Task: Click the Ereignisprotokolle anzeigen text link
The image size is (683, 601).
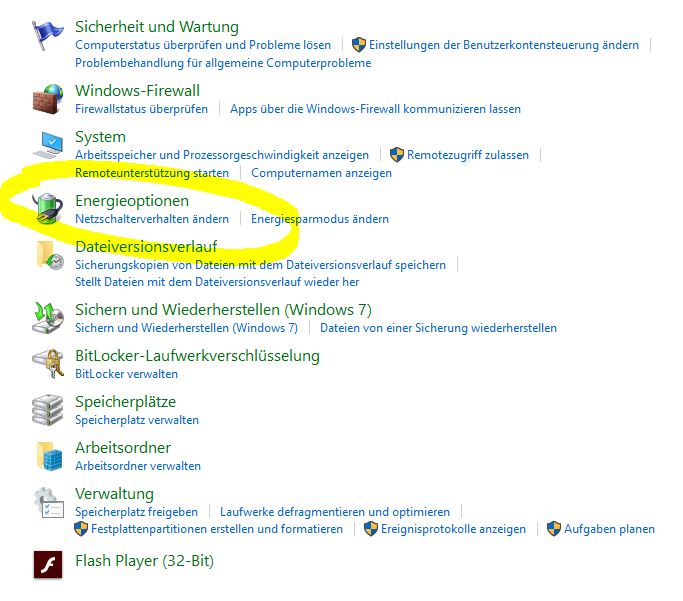Action: pyautogui.click(x=453, y=529)
